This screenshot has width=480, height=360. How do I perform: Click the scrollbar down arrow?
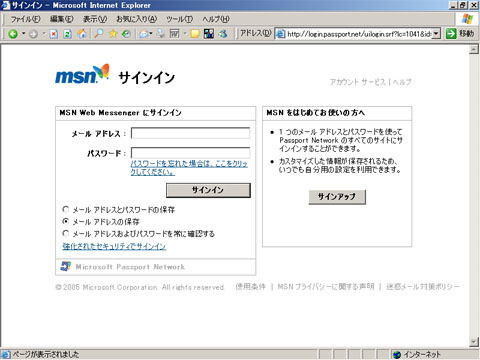[x=474, y=342]
